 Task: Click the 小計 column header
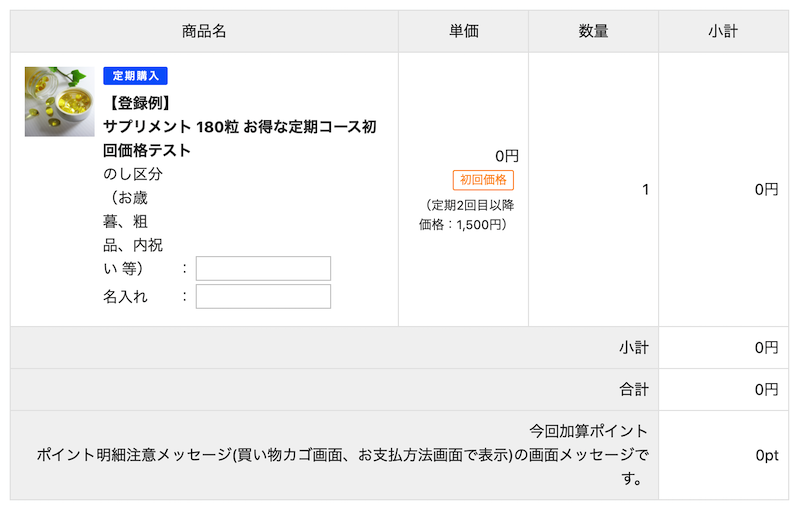click(723, 31)
